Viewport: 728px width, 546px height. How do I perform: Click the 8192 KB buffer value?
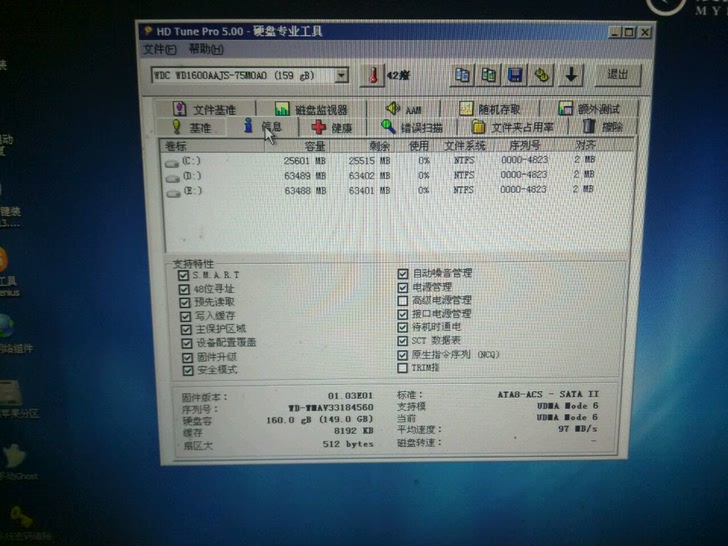click(x=353, y=431)
